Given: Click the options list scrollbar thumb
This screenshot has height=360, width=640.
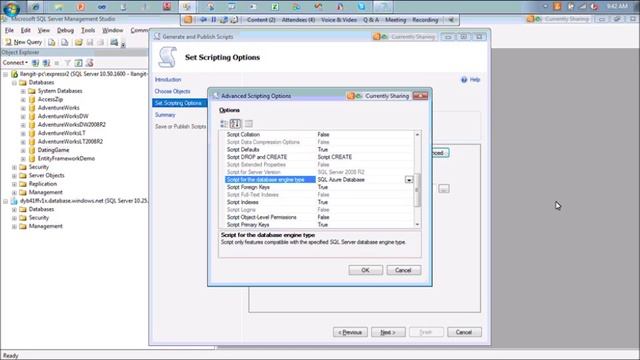Looking at the screenshot, I should (x=417, y=190).
